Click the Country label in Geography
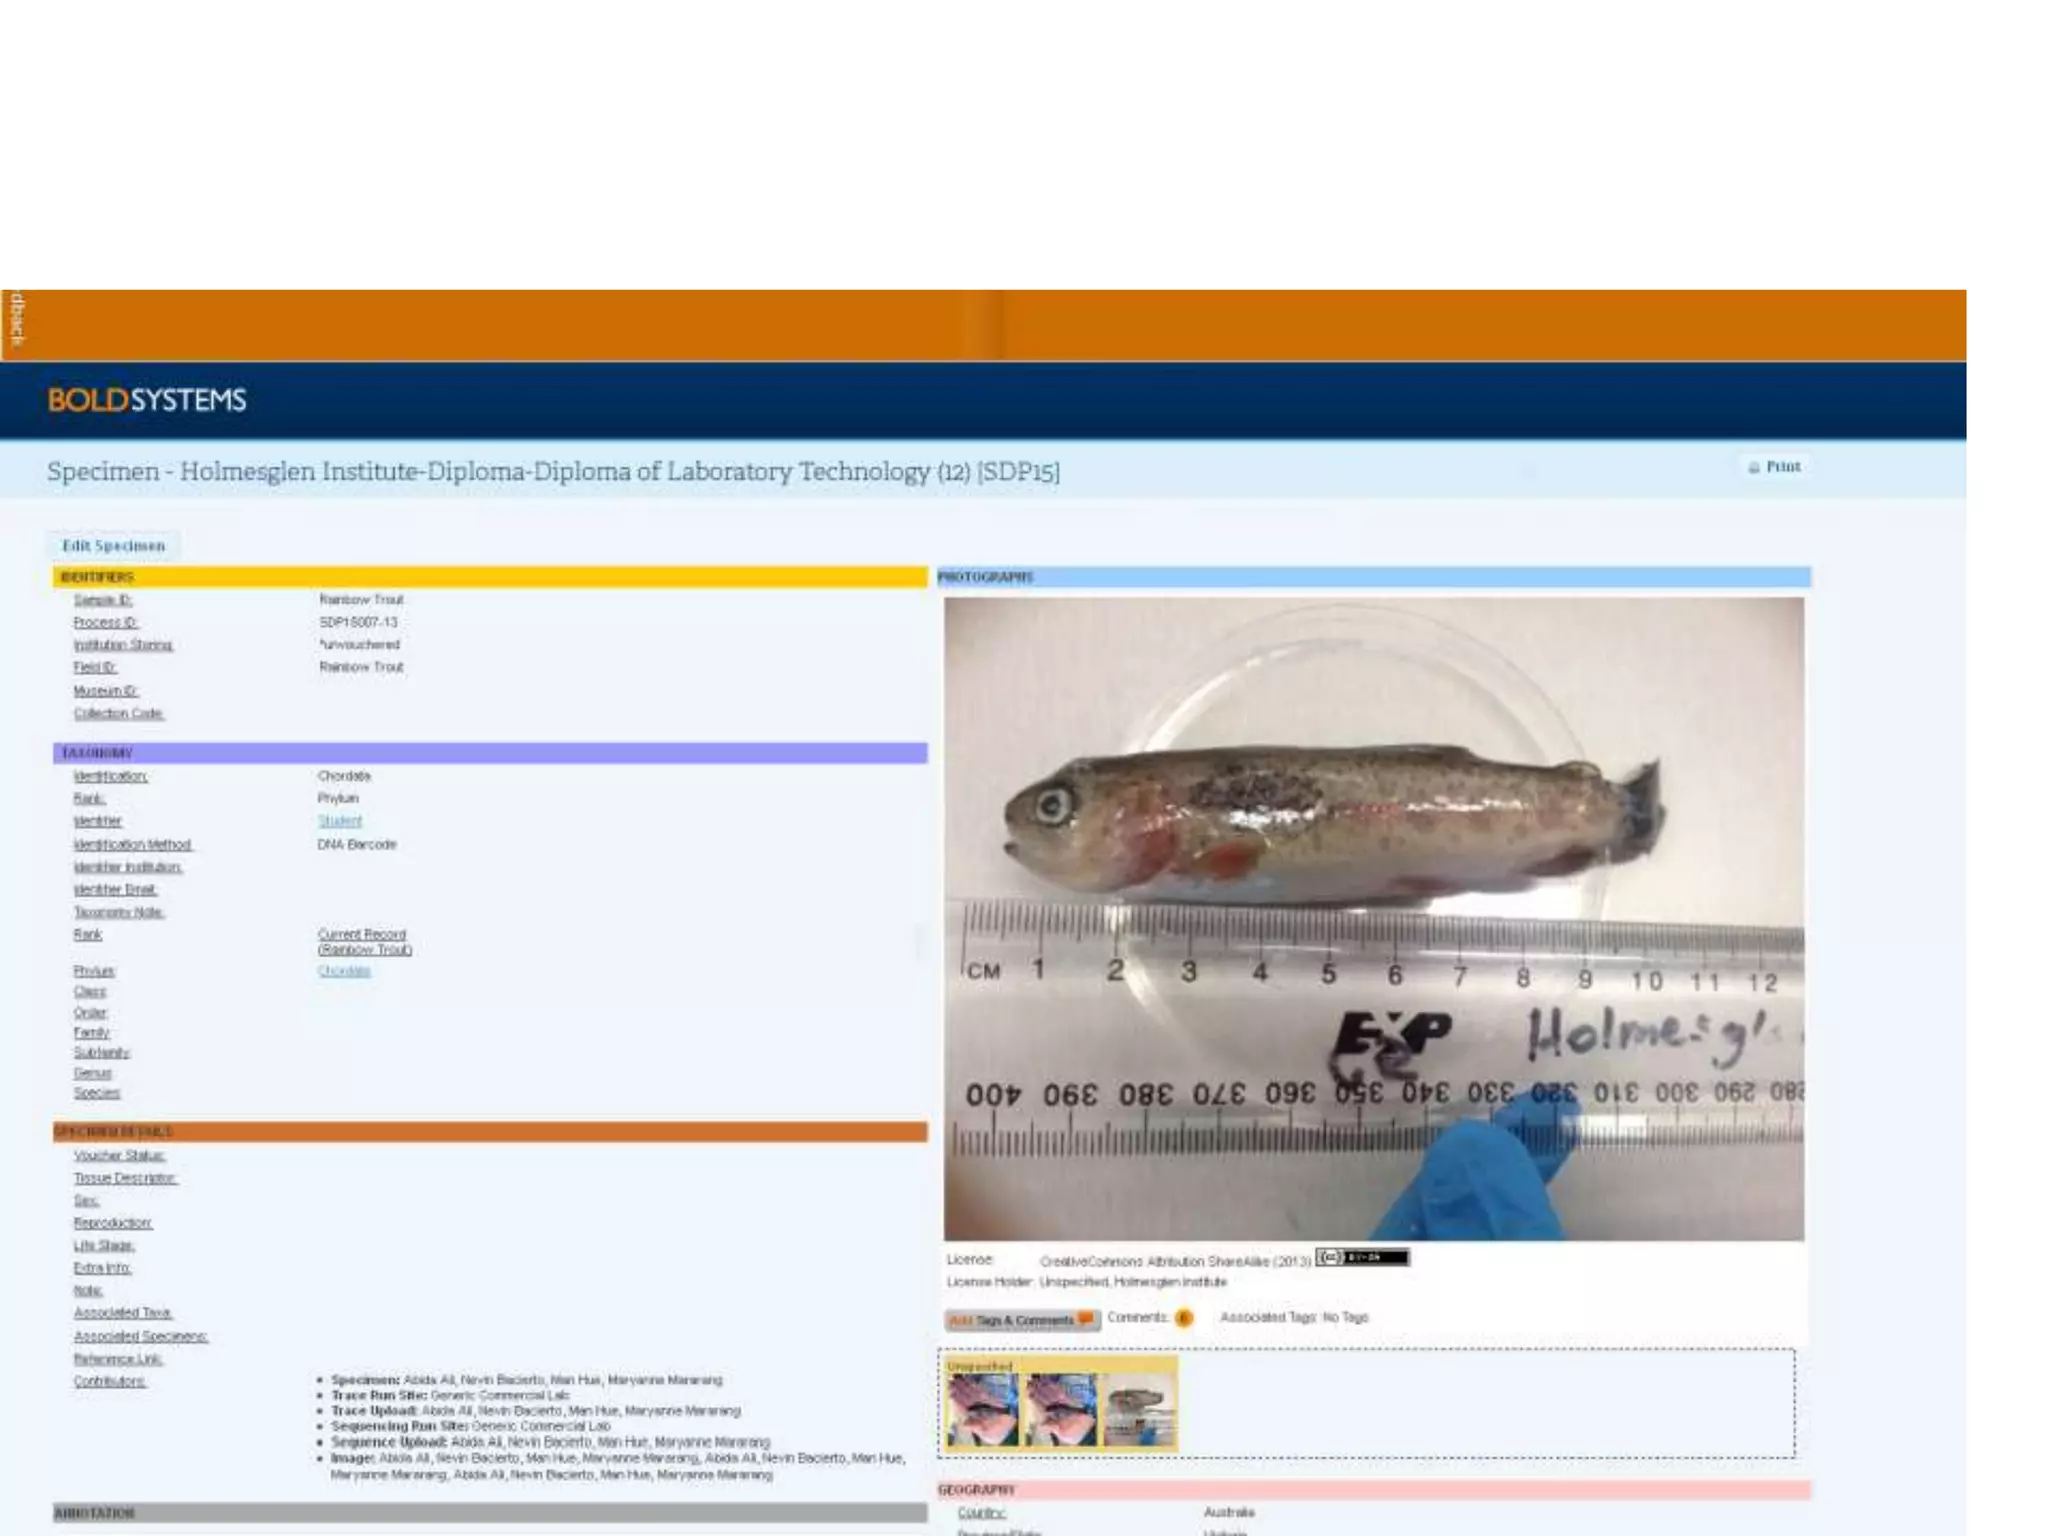The width and height of the screenshot is (2048, 1536). [981, 1513]
